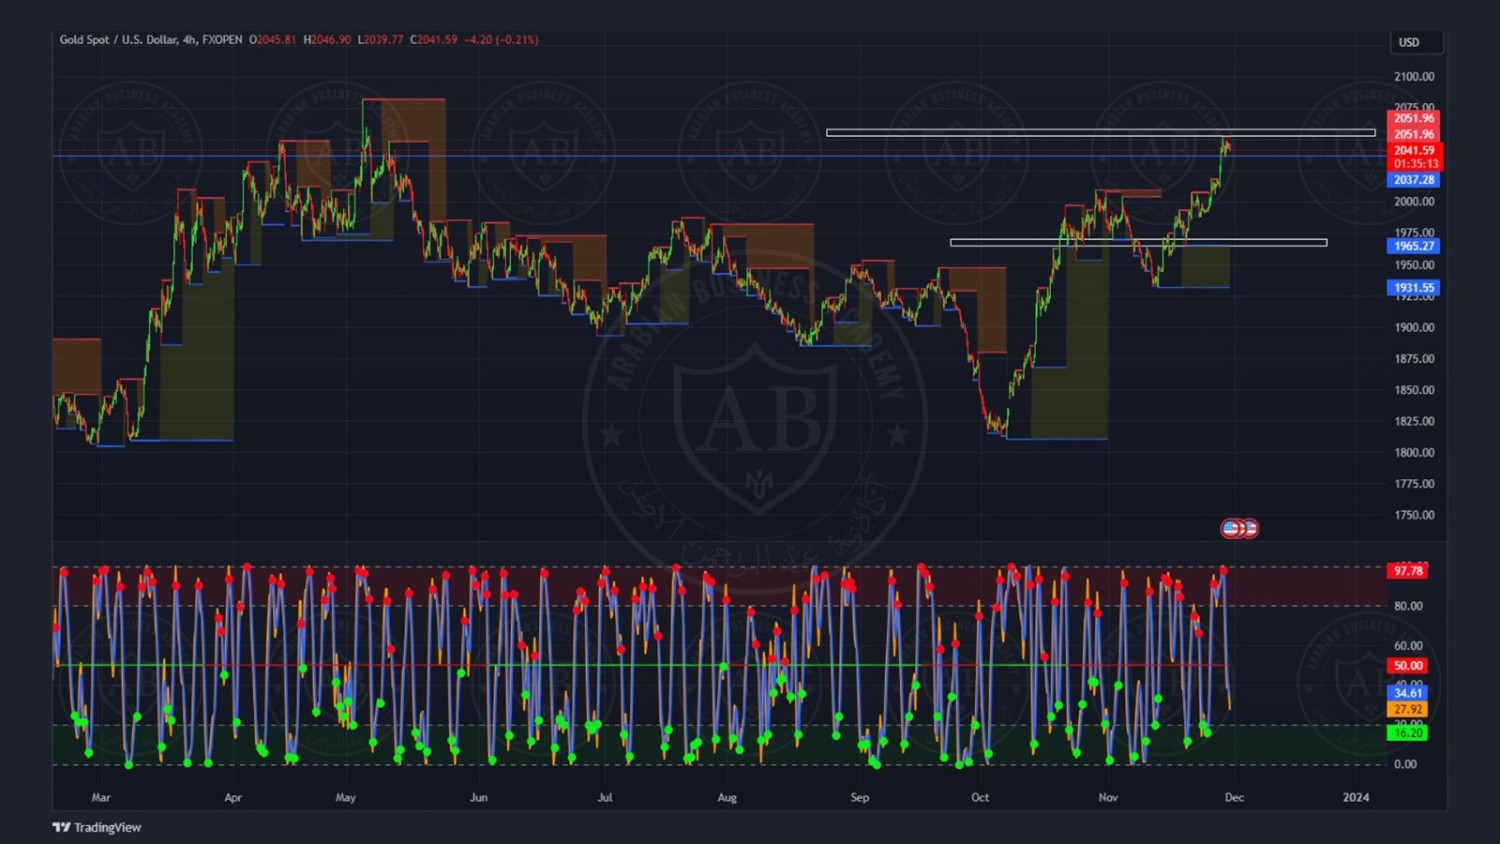Viewport: 1500px width, 844px height.
Task: Click the 1950.00 price axis label
Action: tap(1414, 265)
